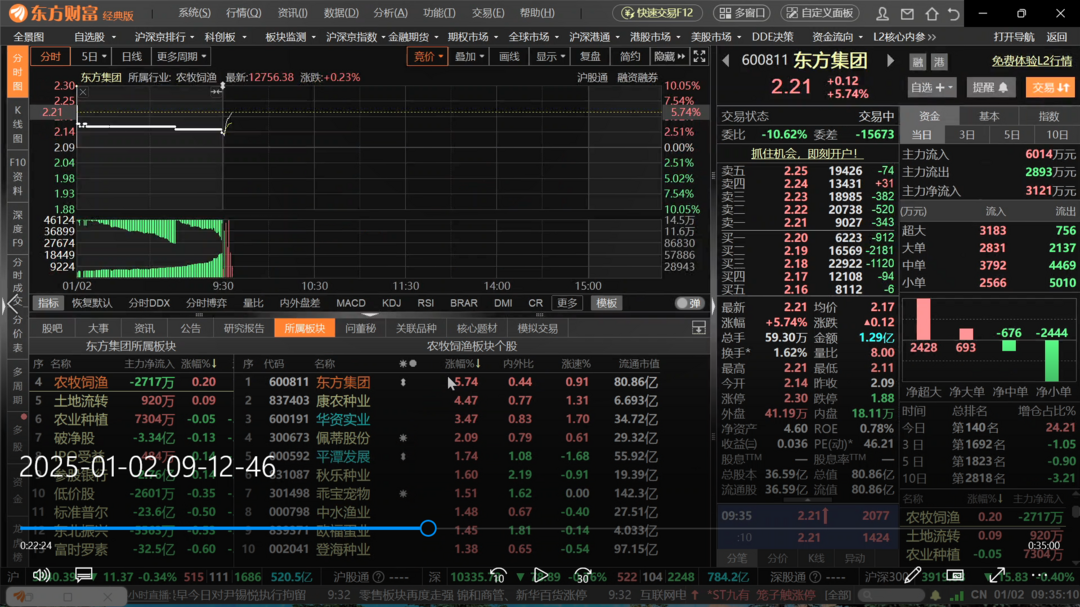Open the 竞价 dropdown

click(x=428, y=56)
